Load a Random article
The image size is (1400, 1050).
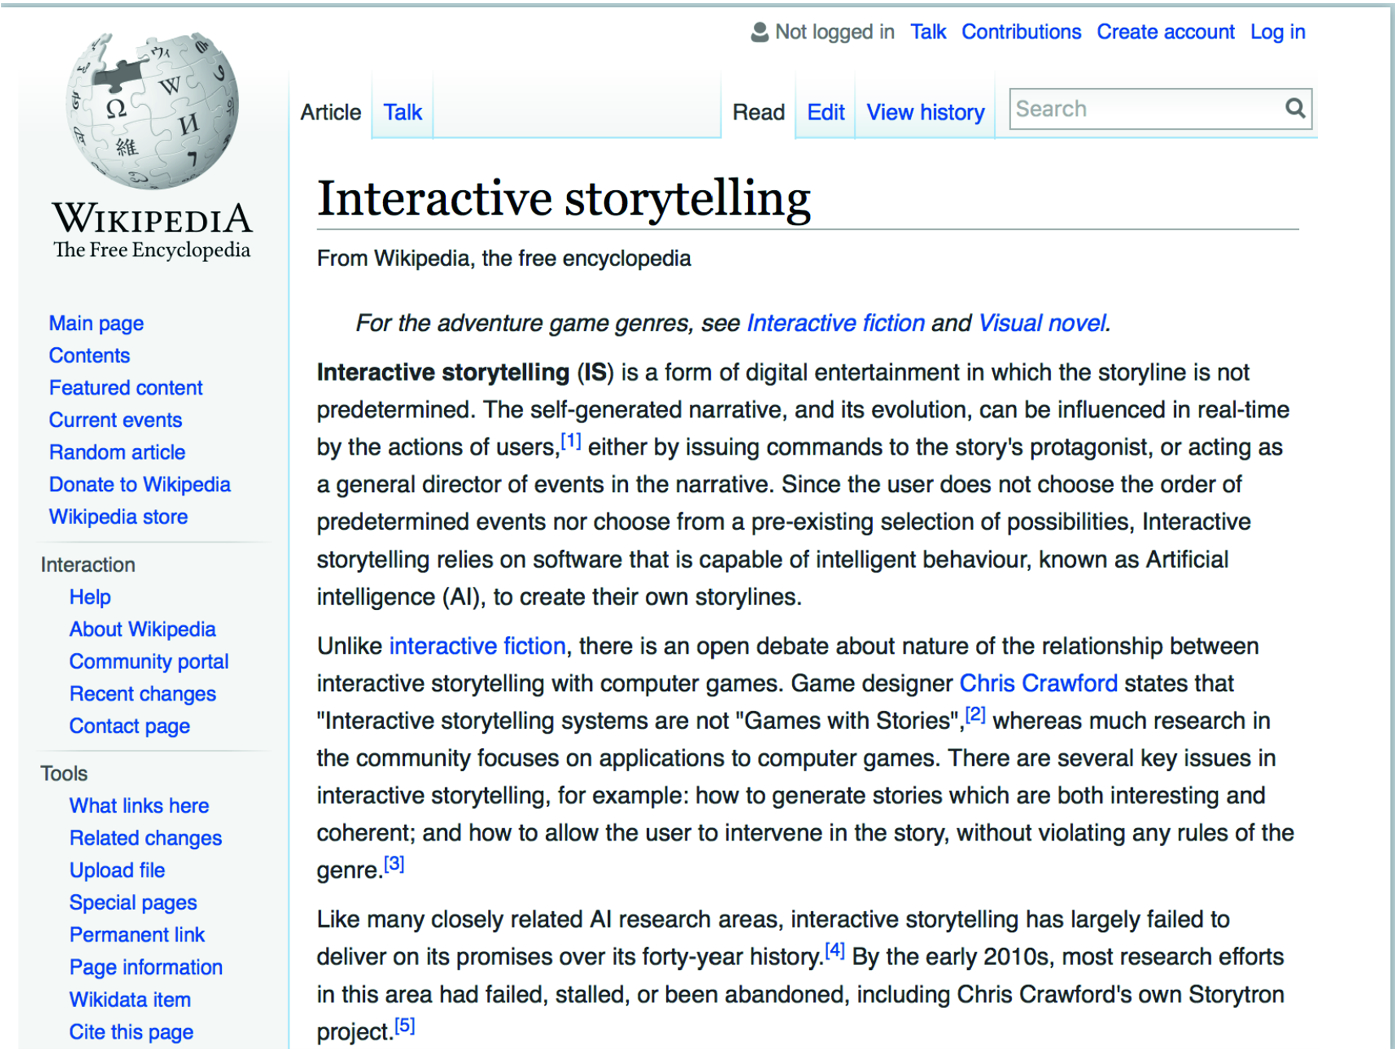click(117, 452)
